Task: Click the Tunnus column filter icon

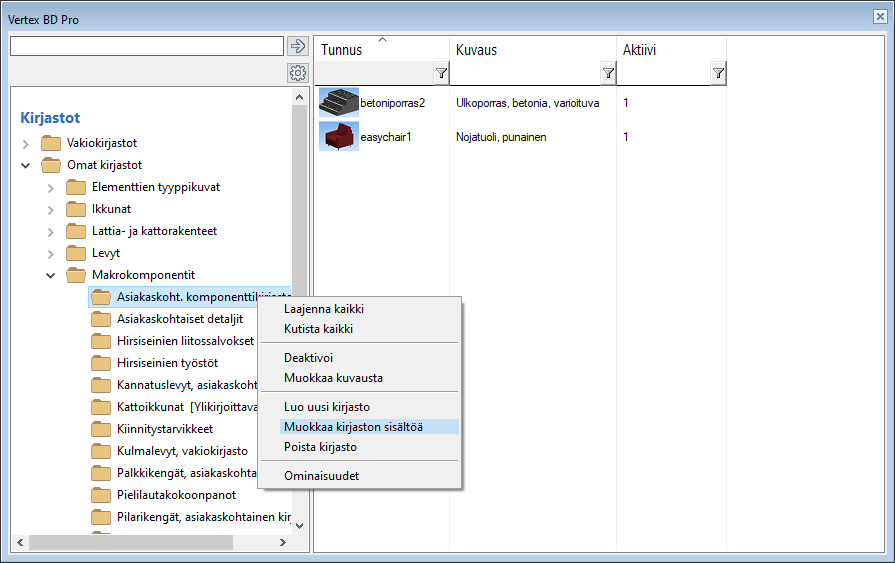Action: [441, 73]
